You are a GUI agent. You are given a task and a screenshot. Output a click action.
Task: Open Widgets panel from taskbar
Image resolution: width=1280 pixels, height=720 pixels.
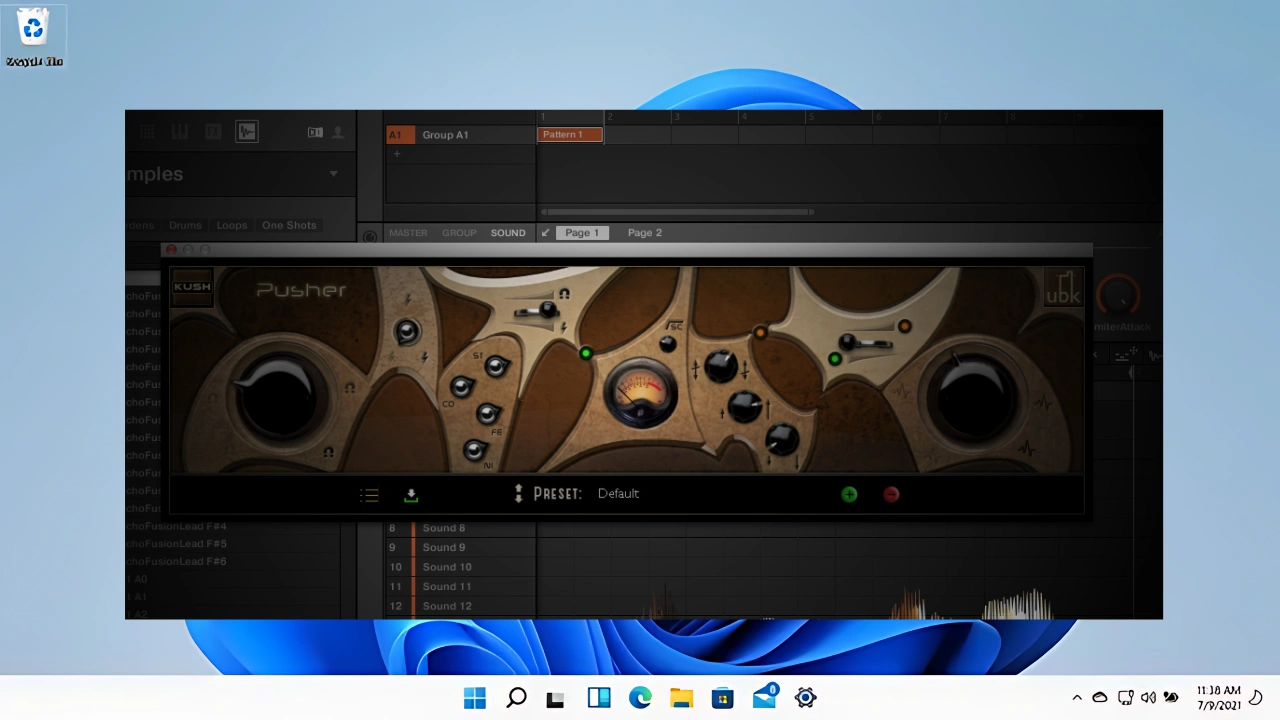coord(599,698)
